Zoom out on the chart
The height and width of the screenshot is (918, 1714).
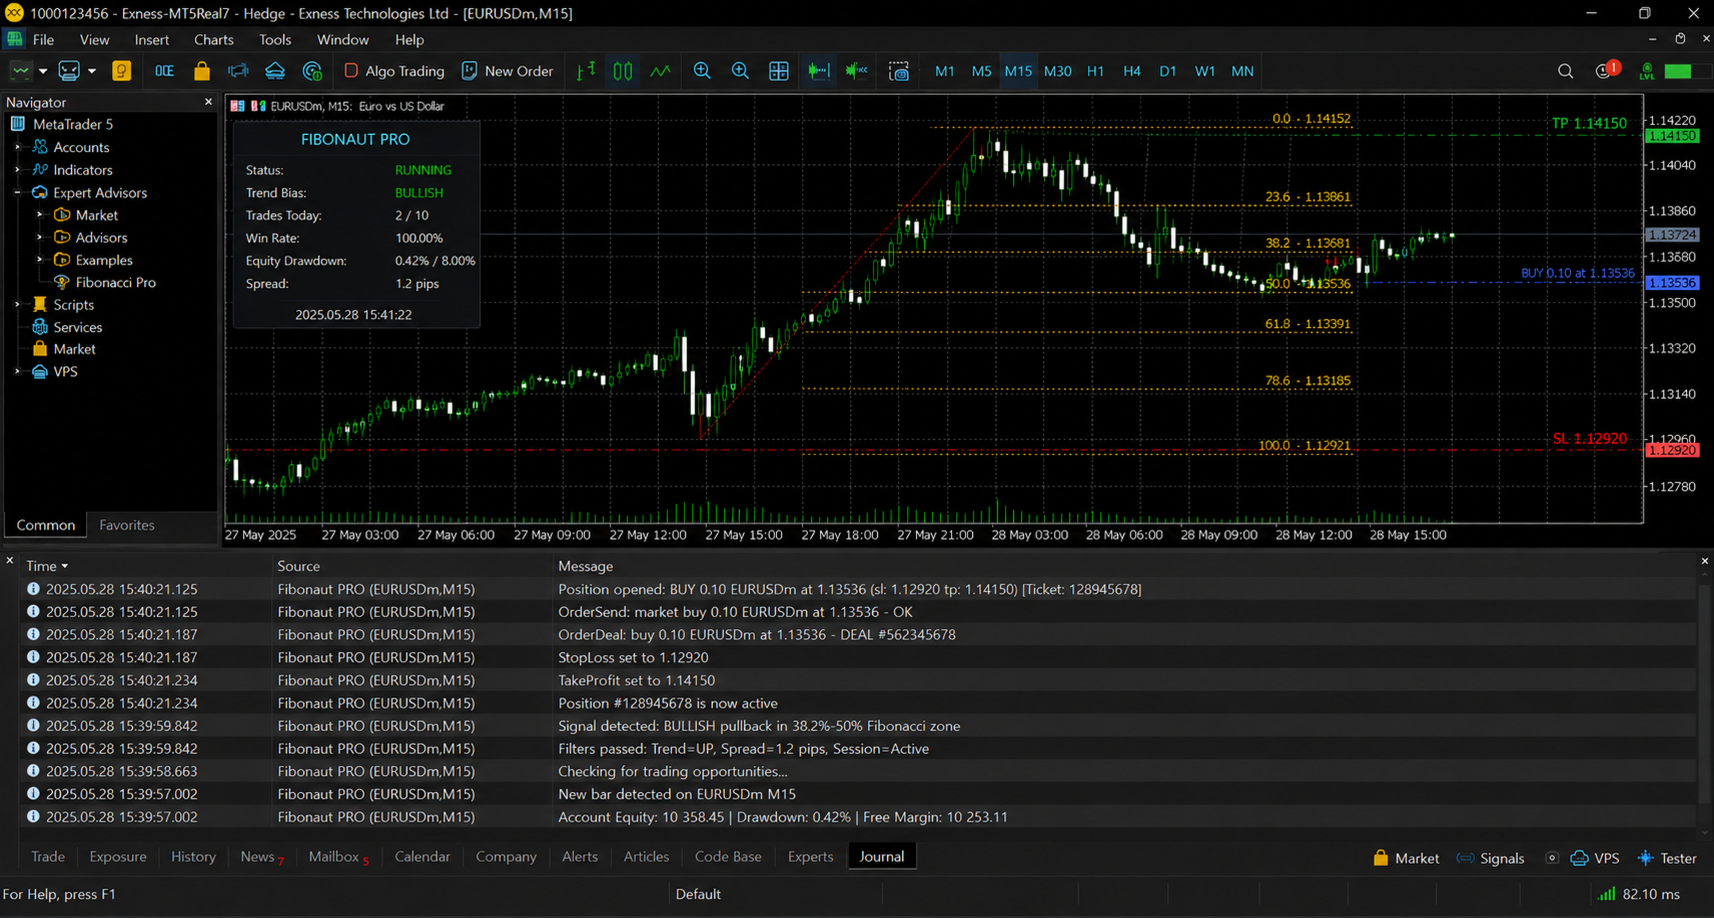click(x=740, y=71)
